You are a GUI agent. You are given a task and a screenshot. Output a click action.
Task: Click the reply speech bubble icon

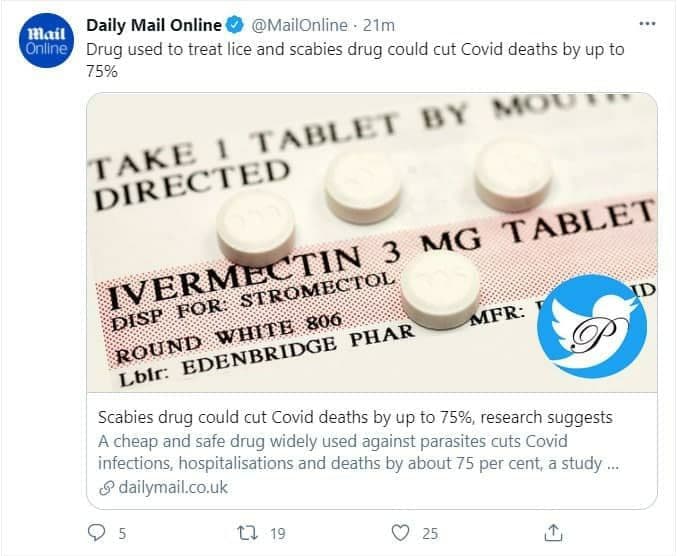point(97,533)
